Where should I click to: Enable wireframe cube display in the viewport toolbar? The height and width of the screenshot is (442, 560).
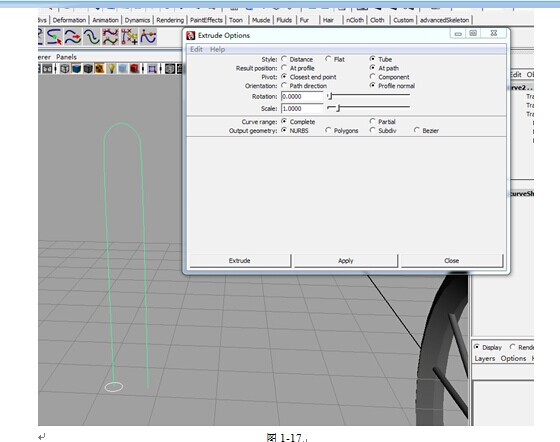(65, 69)
